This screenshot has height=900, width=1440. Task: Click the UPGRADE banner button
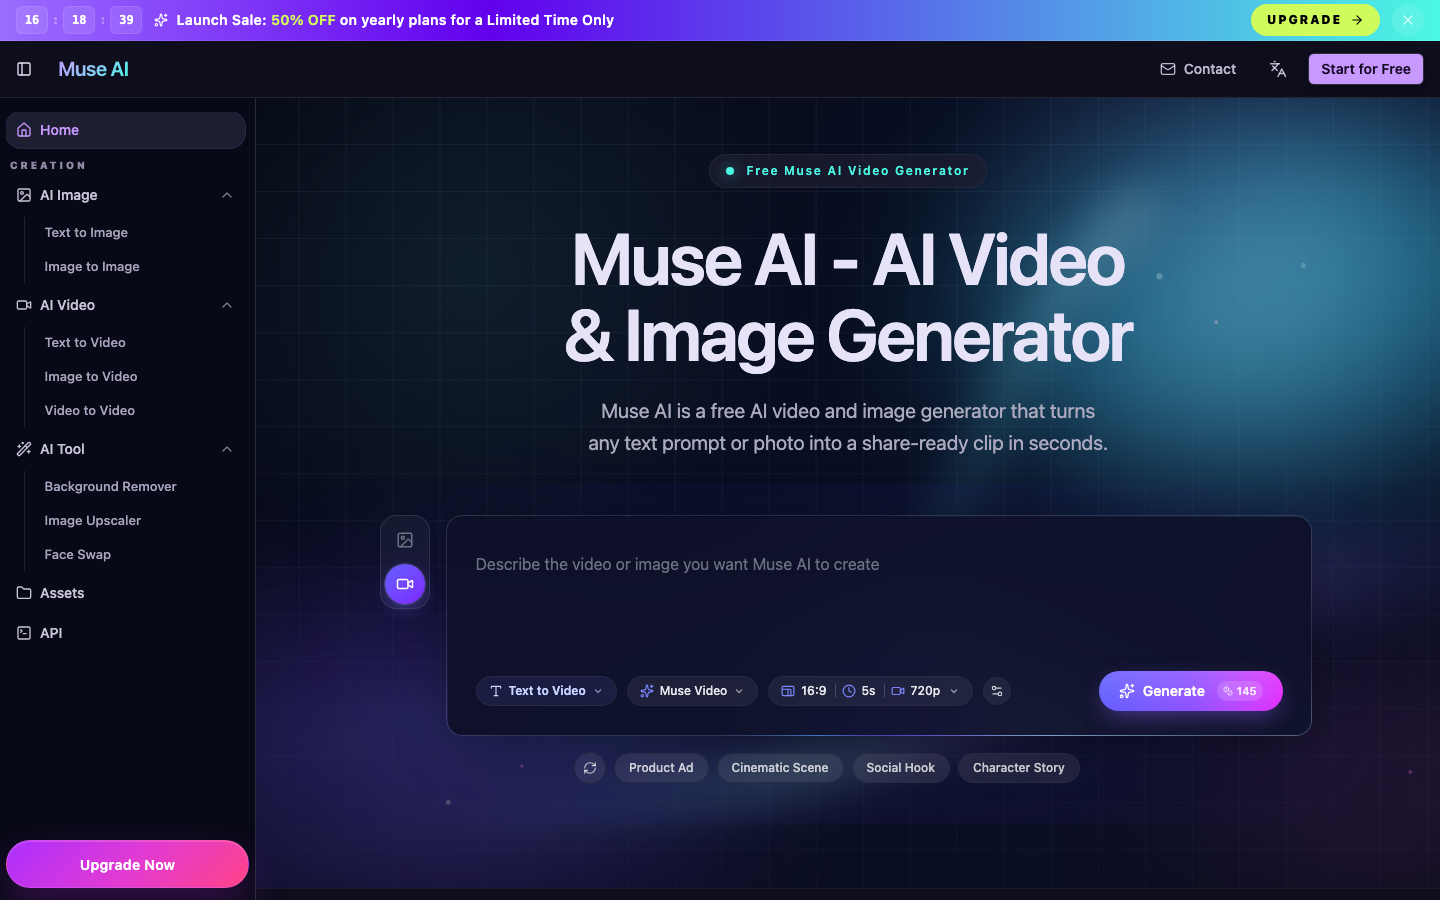point(1315,20)
